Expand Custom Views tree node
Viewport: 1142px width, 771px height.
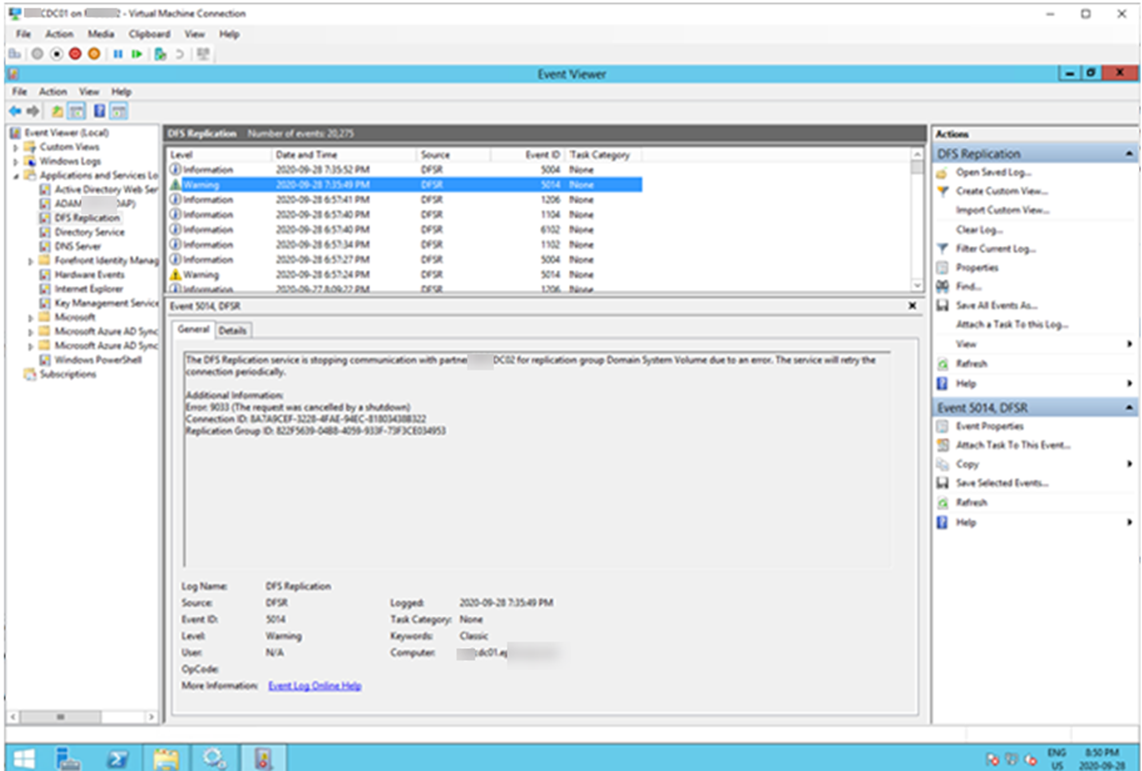[x=15, y=147]
